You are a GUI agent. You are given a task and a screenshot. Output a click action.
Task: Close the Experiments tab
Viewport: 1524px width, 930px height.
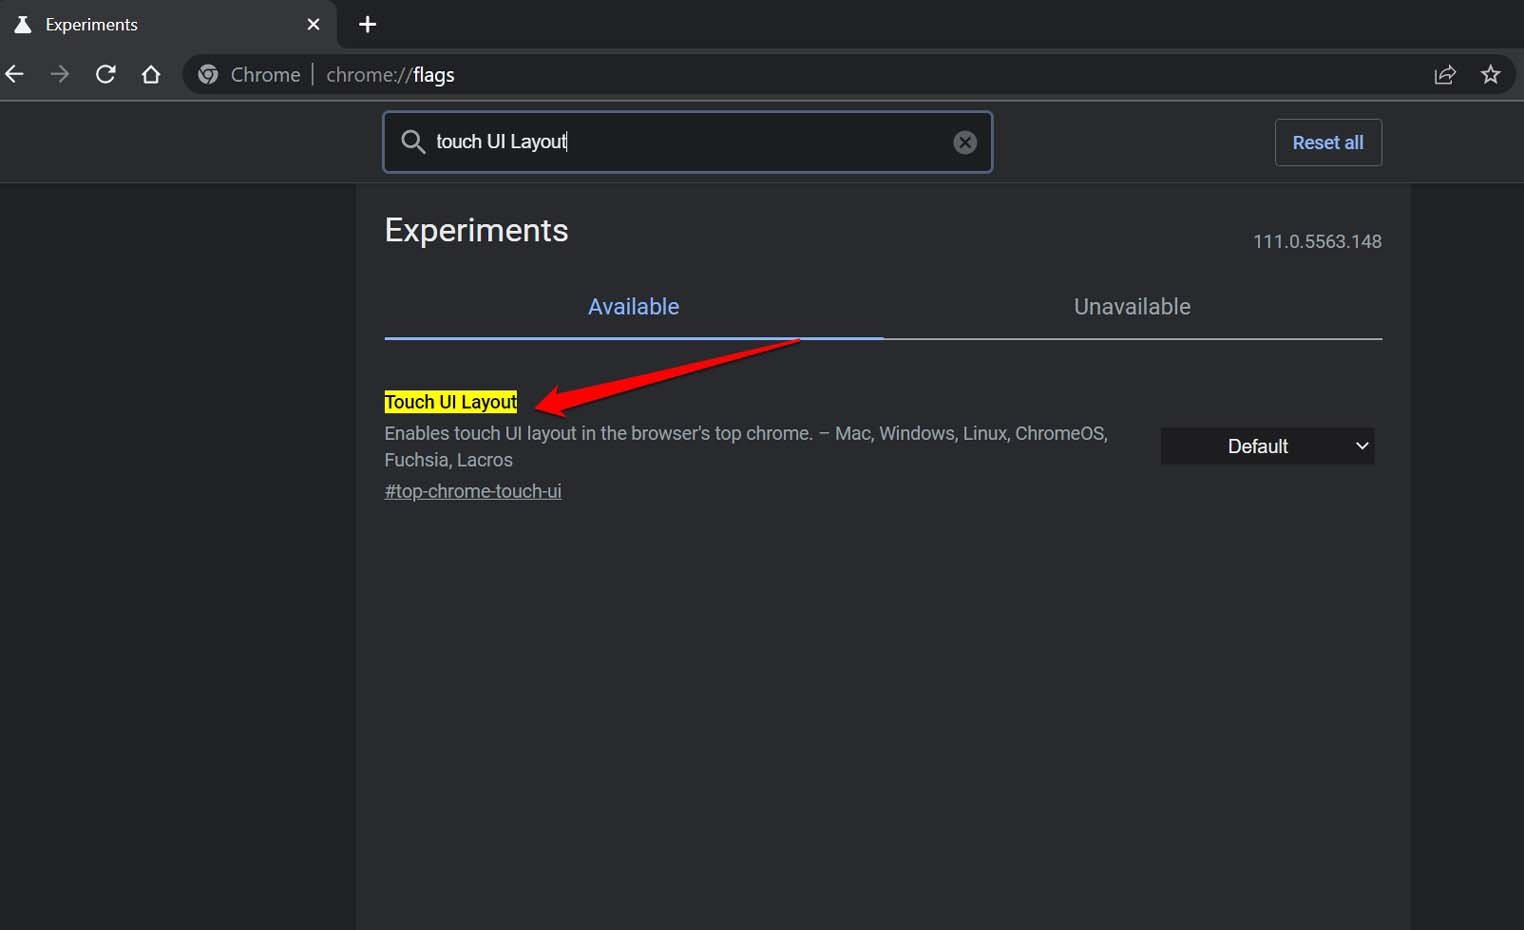coord(313,24)
